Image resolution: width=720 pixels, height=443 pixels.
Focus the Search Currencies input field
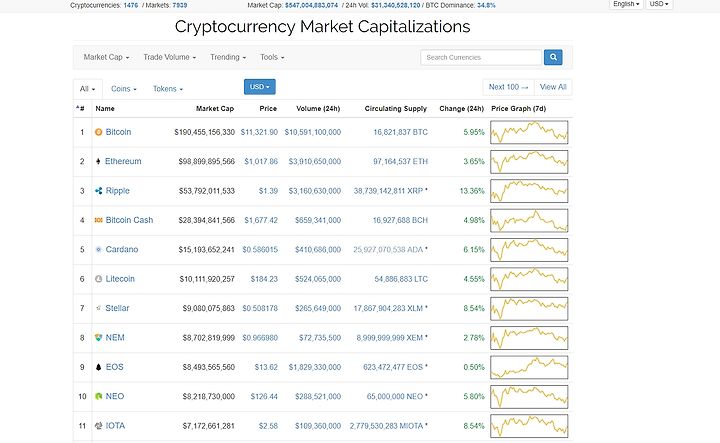pos(481,57)
